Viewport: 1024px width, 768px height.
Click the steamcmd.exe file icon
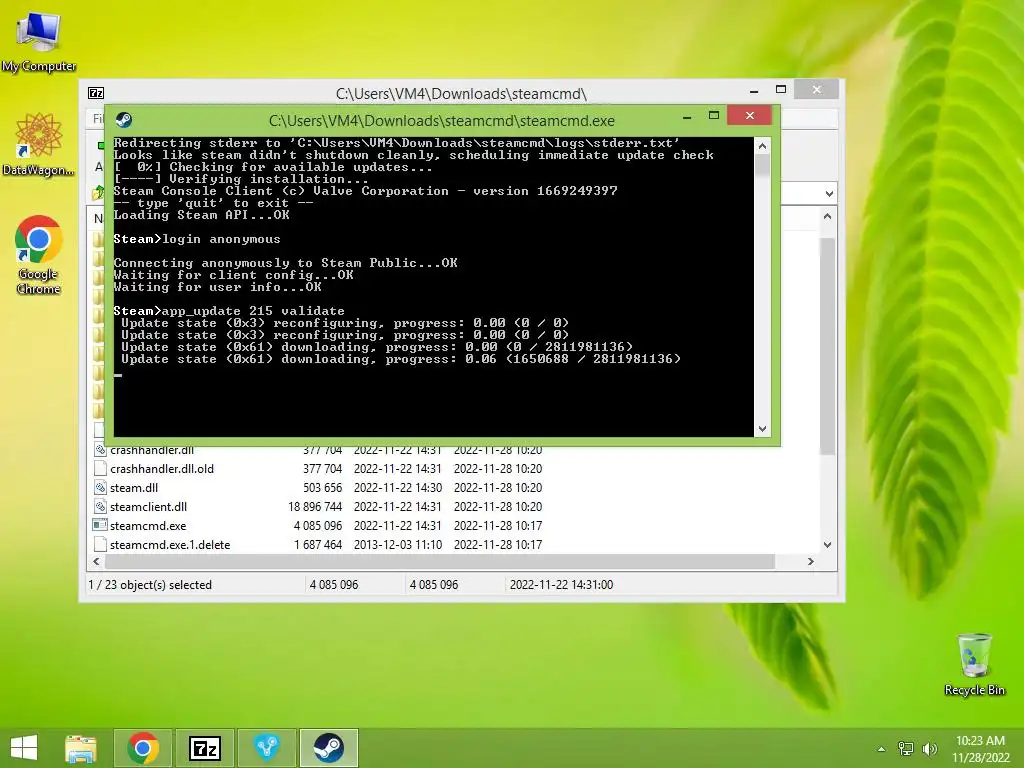click(100, 525)
